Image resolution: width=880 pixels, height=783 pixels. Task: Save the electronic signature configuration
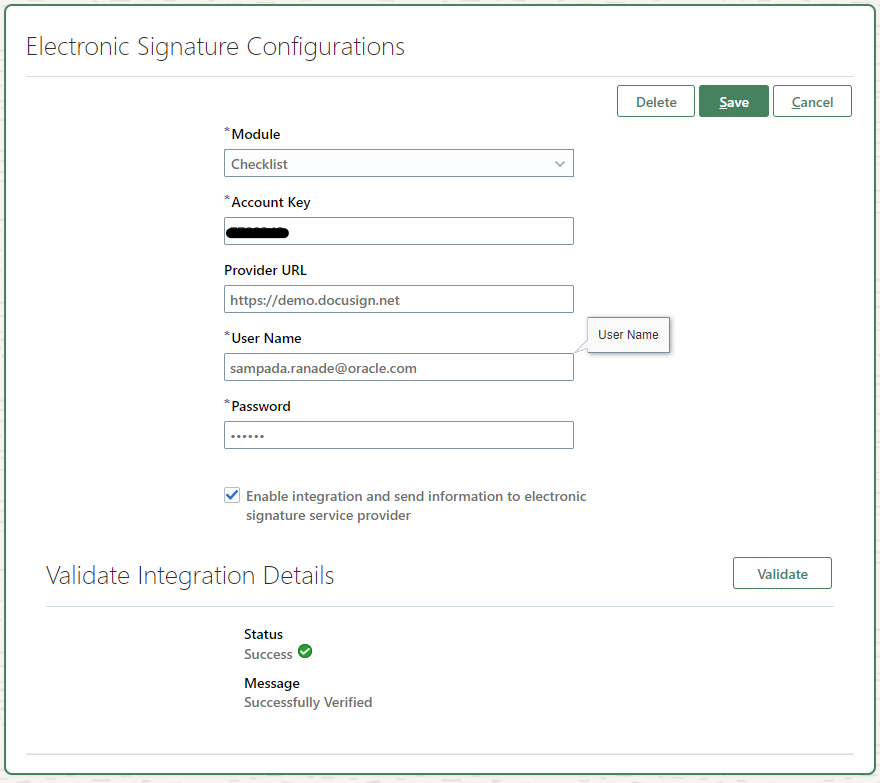pos(733,102)
